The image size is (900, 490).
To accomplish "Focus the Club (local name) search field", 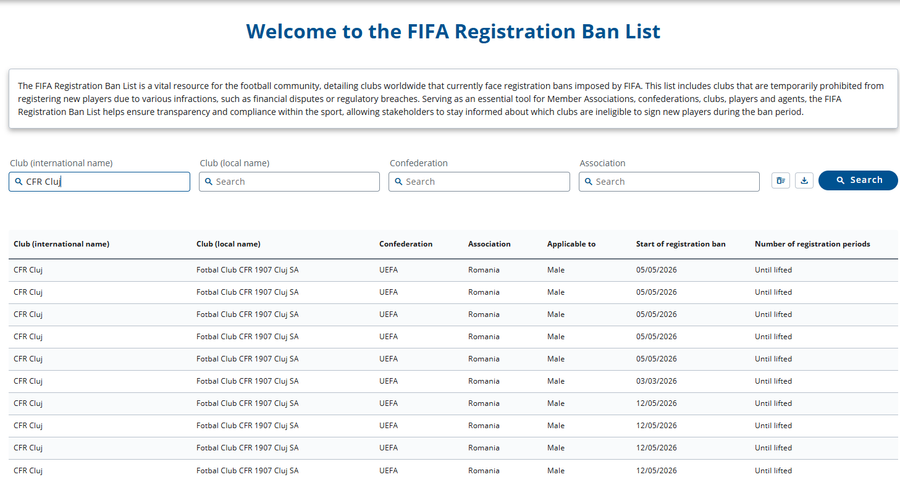I will pos(289,182).
